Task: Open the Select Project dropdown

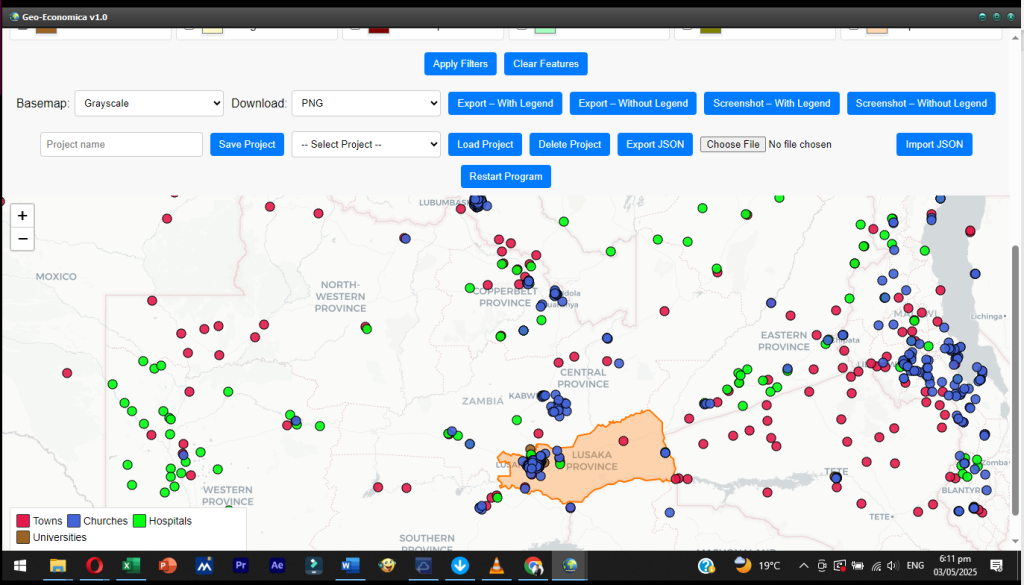Action: (366, 144)
